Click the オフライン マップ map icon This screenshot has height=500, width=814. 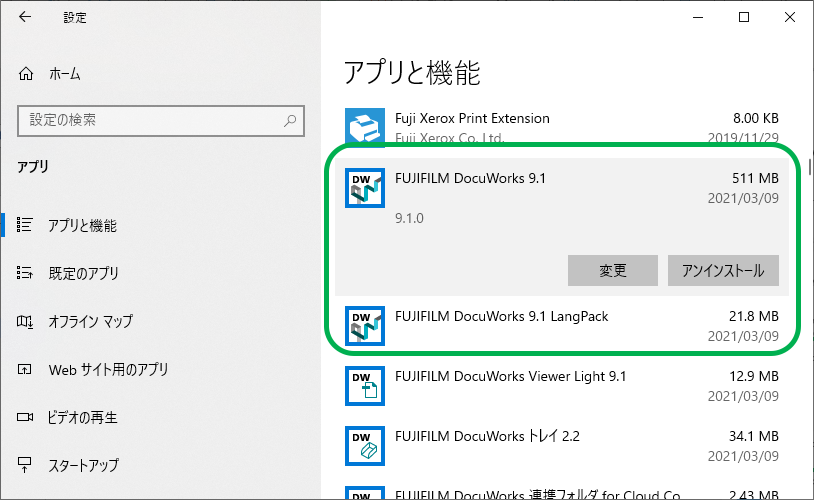(24, 321)
